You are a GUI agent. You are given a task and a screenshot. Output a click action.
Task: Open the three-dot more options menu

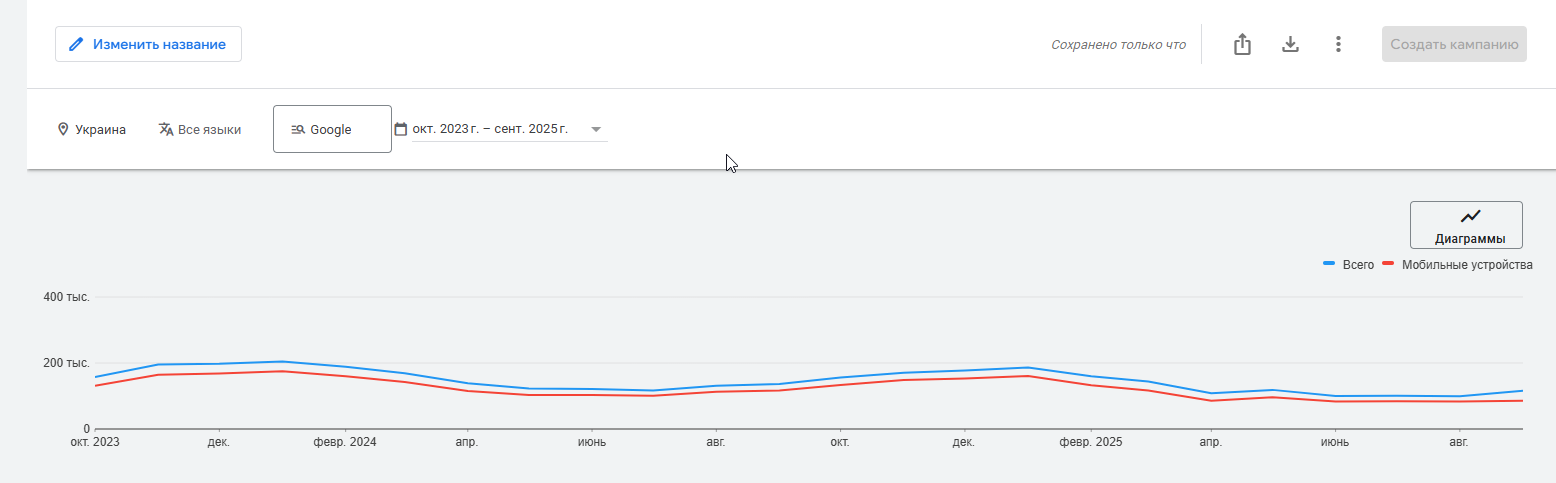[x=1338, y=44]
